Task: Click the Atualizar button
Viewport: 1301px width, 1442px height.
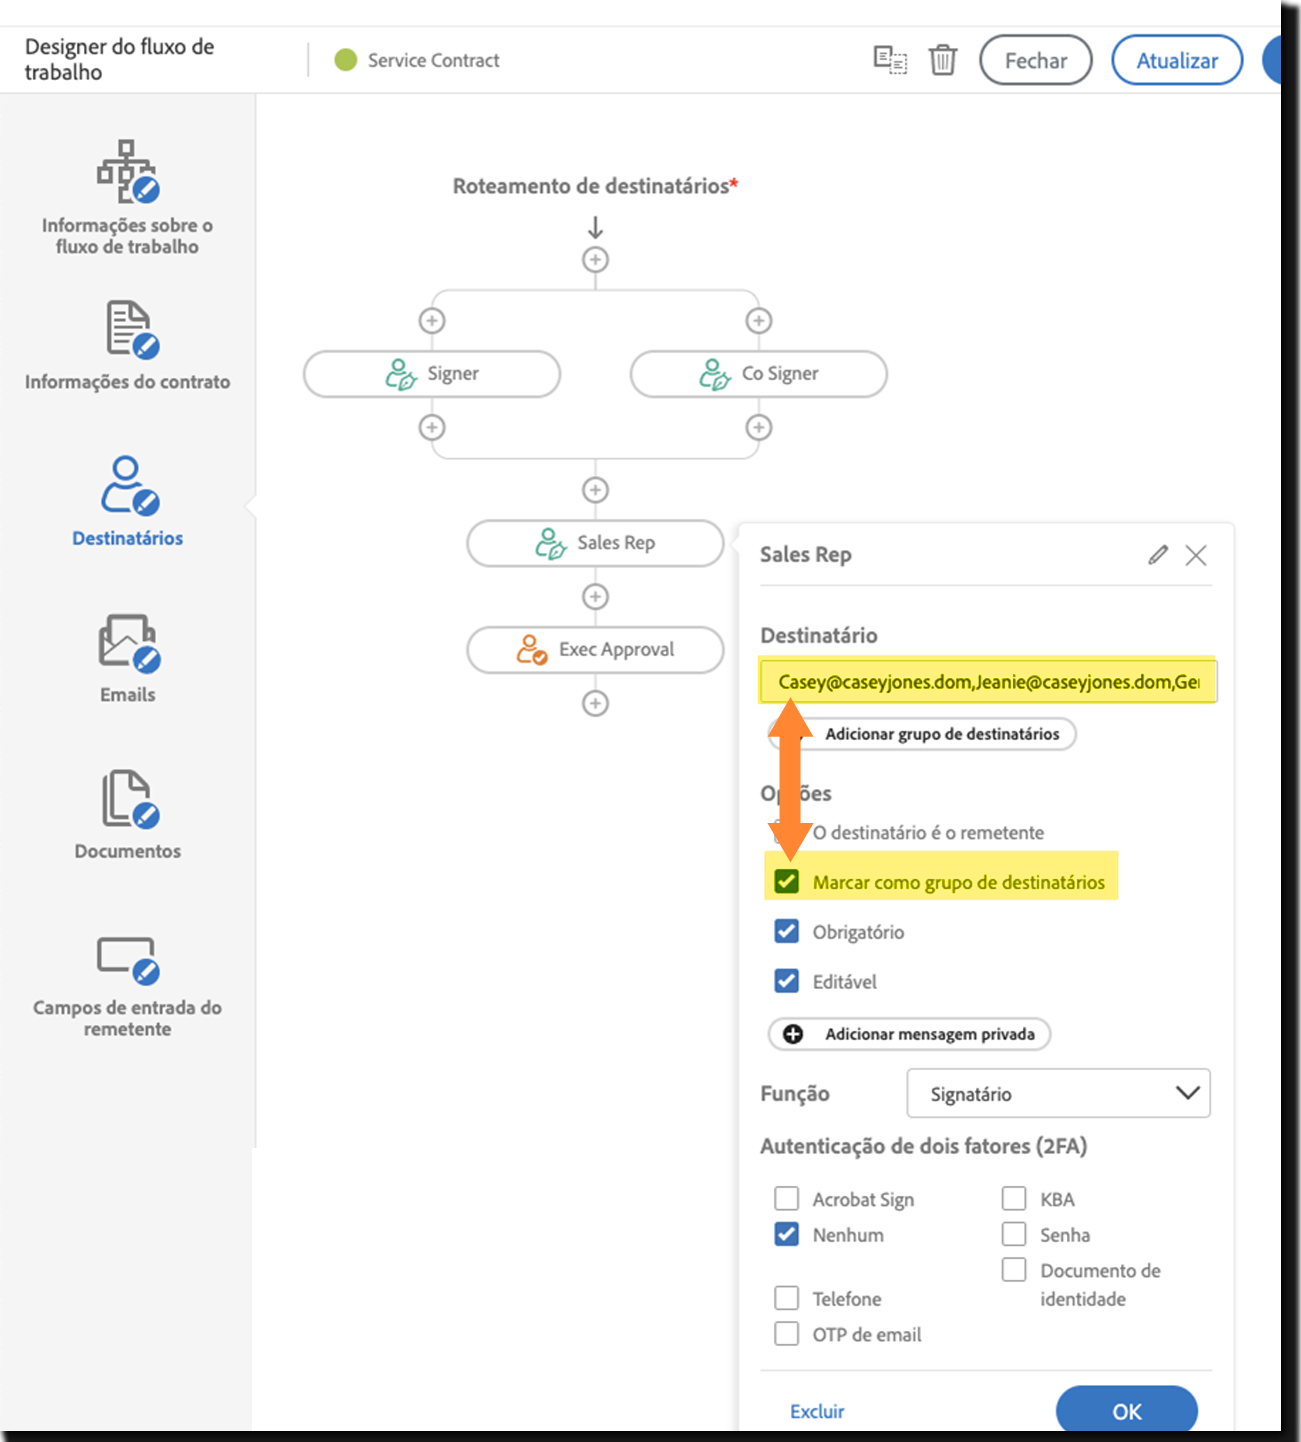Action: (x=1176, y=60)
